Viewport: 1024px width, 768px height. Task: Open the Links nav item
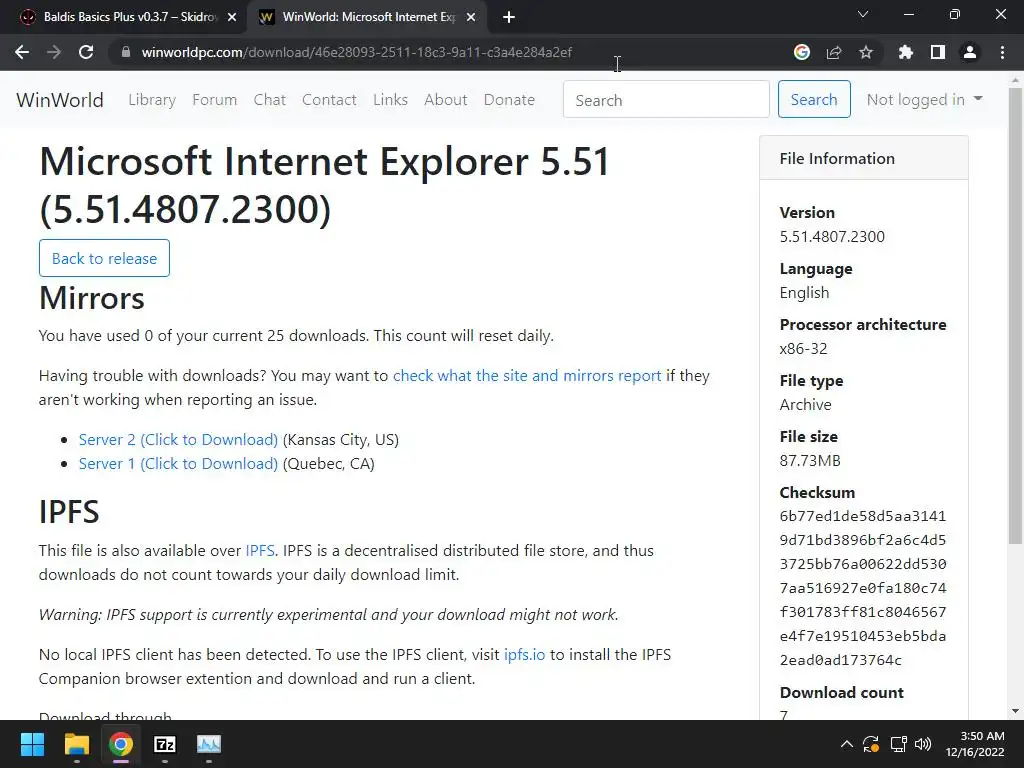[x=391, y=100]
